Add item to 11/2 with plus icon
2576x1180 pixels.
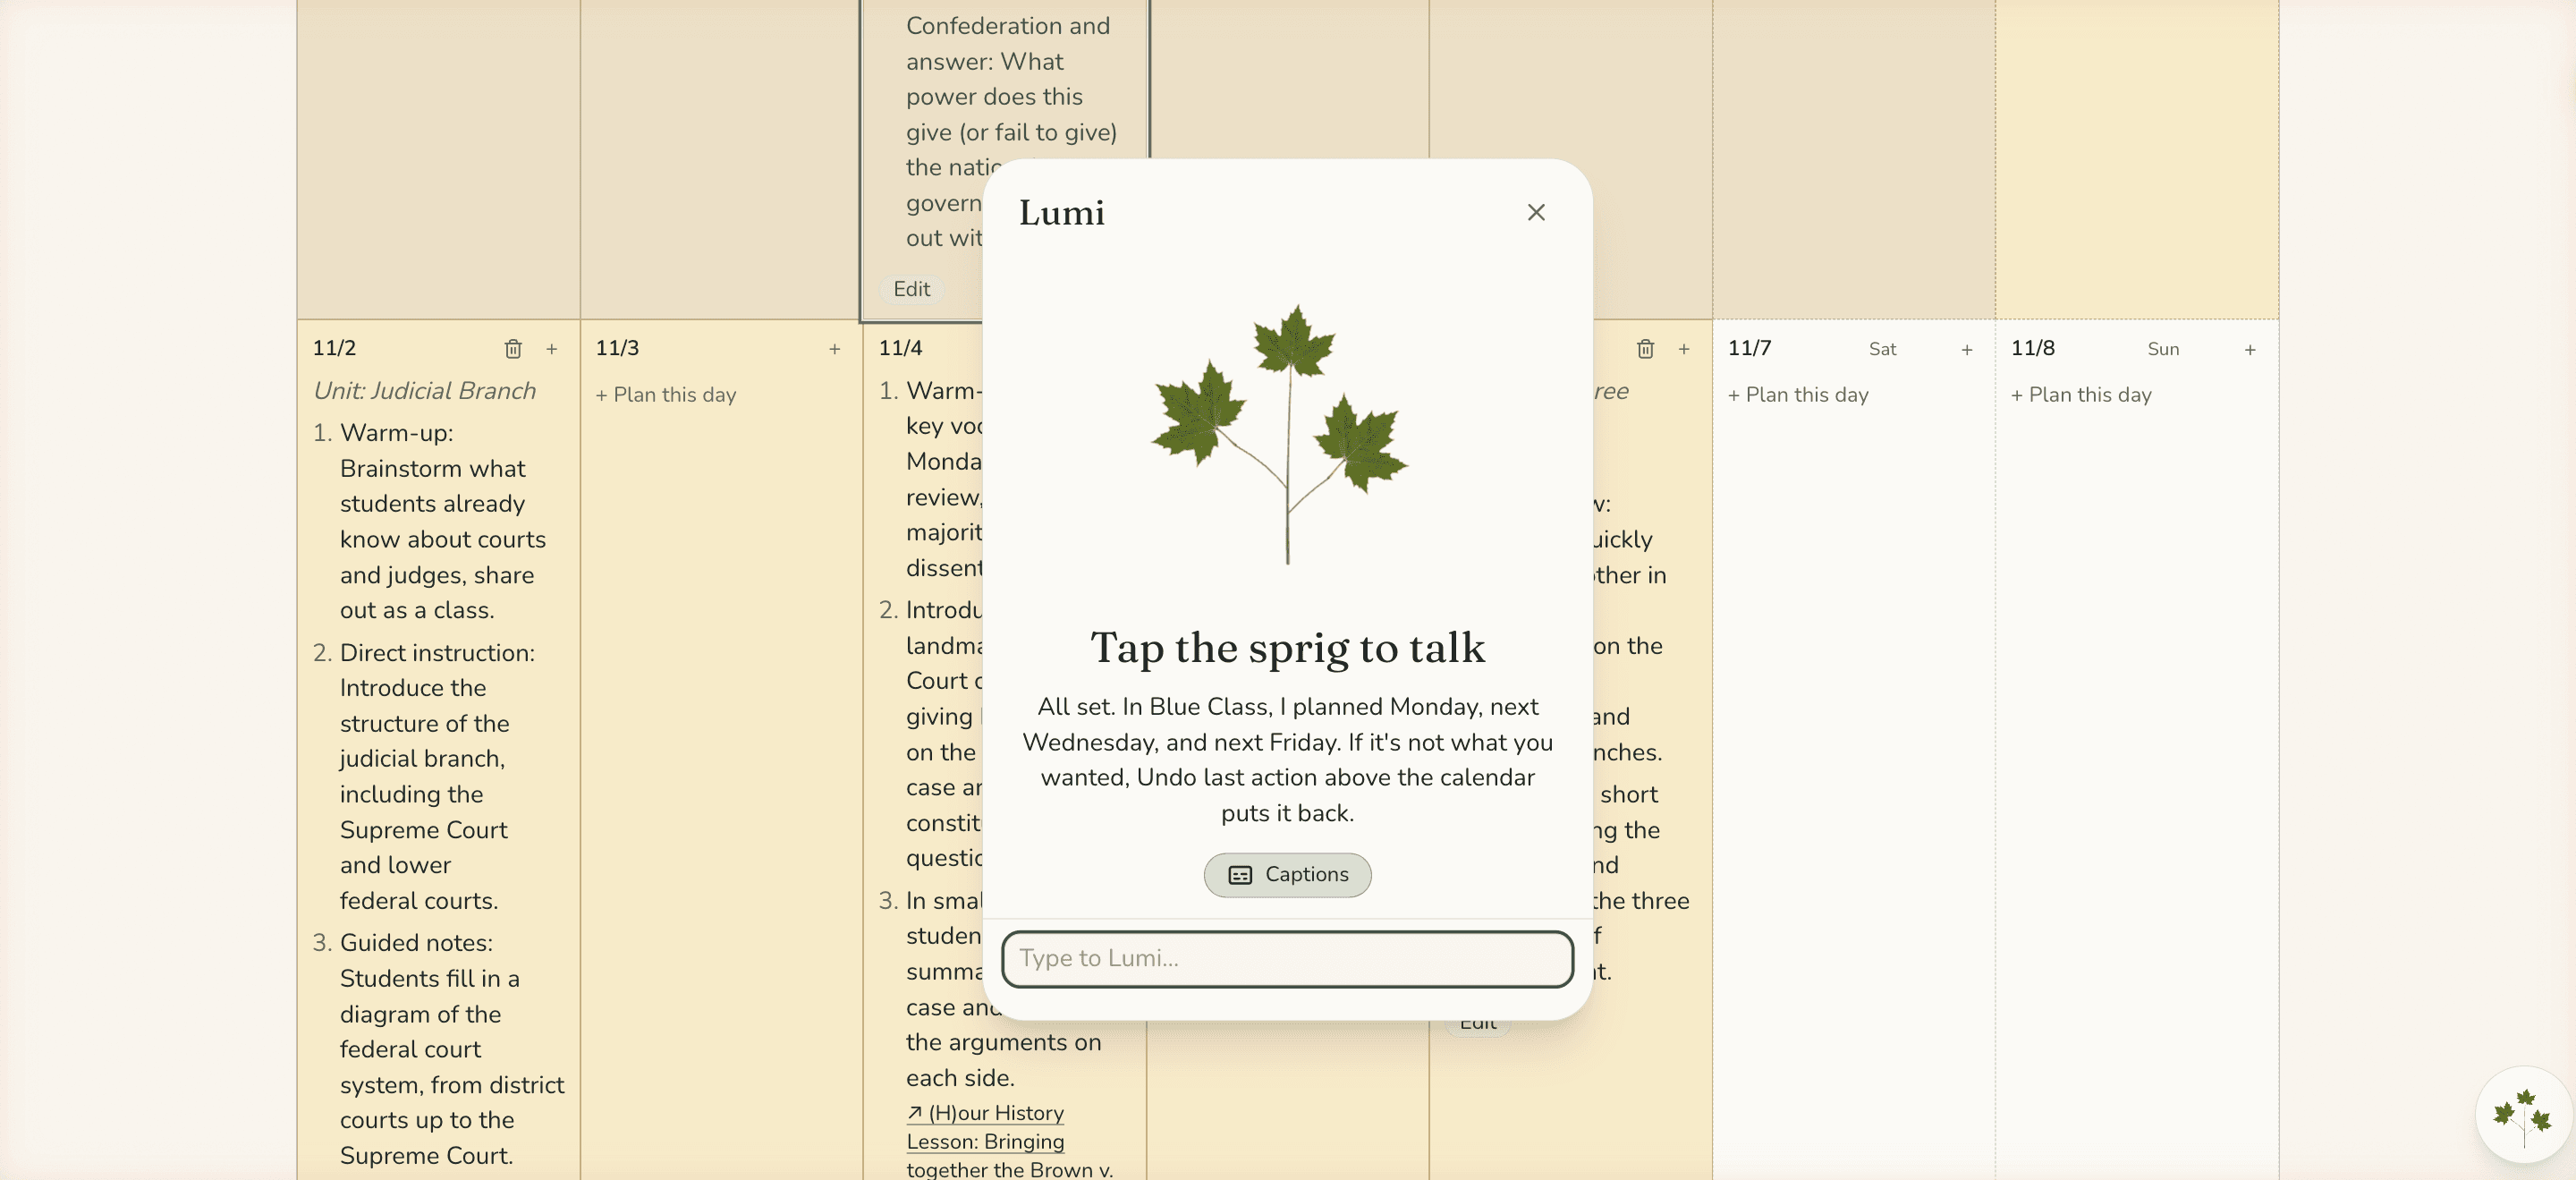552,349
